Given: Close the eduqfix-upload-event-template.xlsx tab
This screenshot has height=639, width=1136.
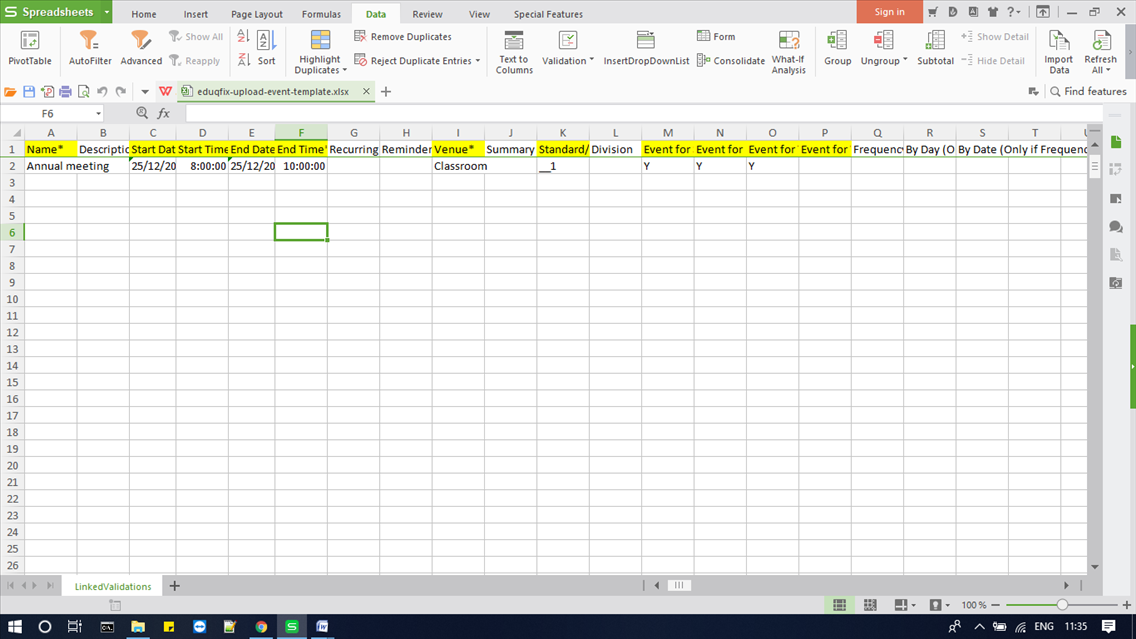Looking at the screenshot, I should point(366,91).
